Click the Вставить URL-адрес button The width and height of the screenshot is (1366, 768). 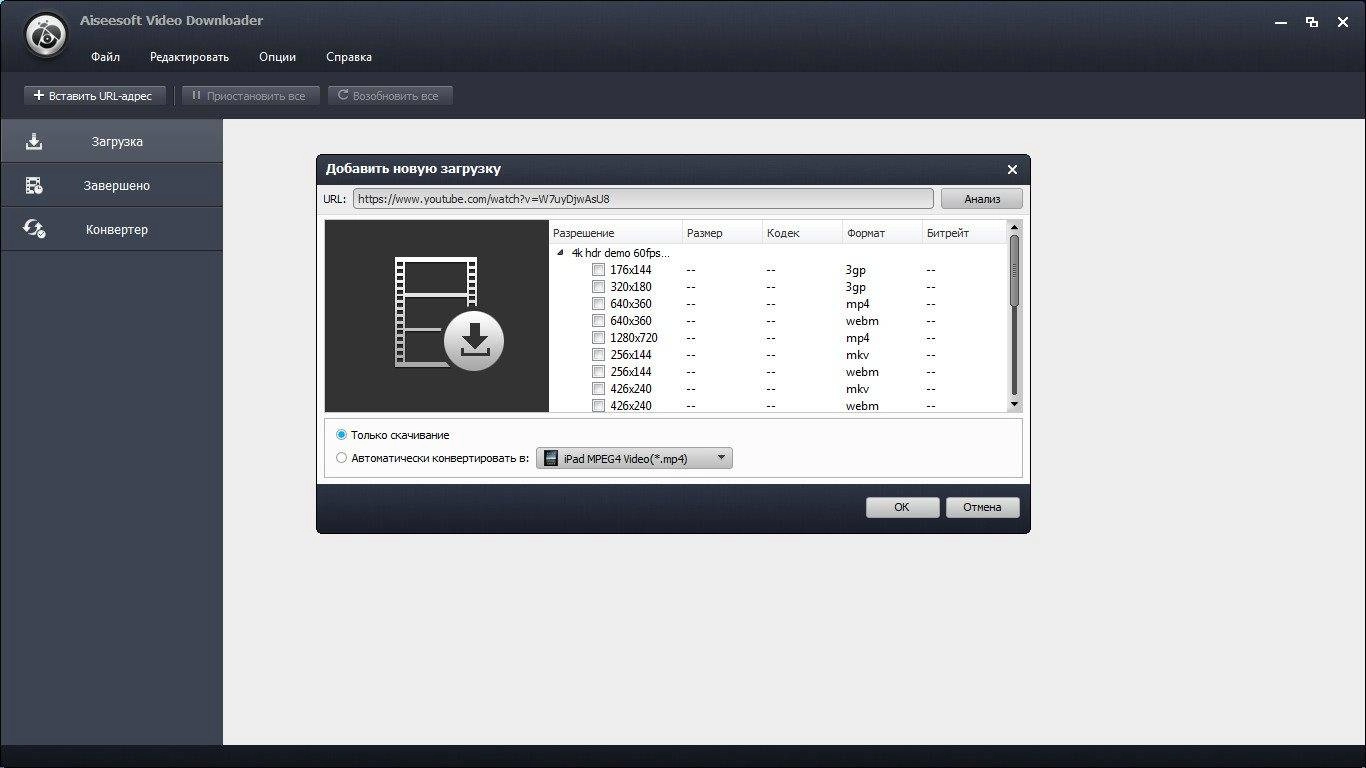[x=94, y=96]
